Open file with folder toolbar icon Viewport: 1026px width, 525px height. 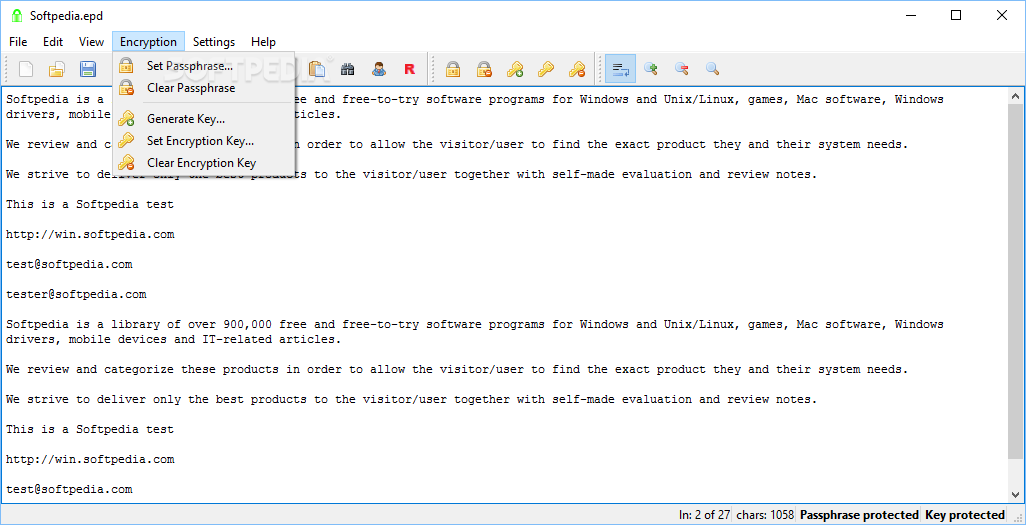tap(57, 69)
